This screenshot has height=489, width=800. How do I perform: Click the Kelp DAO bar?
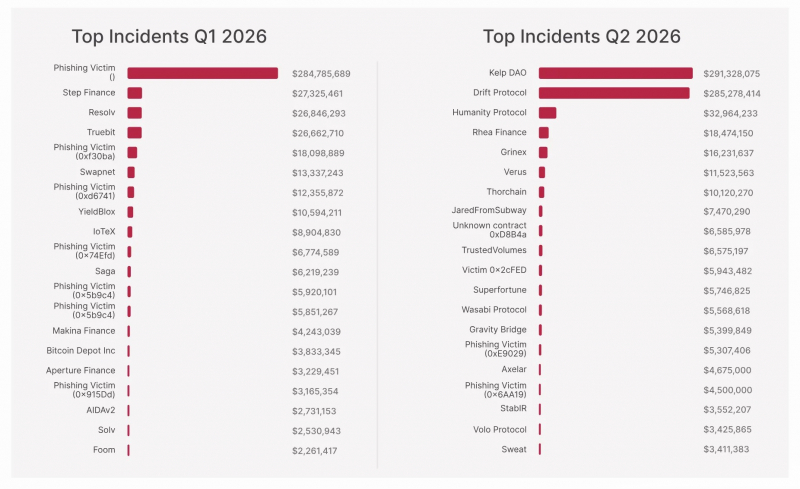coord(615,73)
